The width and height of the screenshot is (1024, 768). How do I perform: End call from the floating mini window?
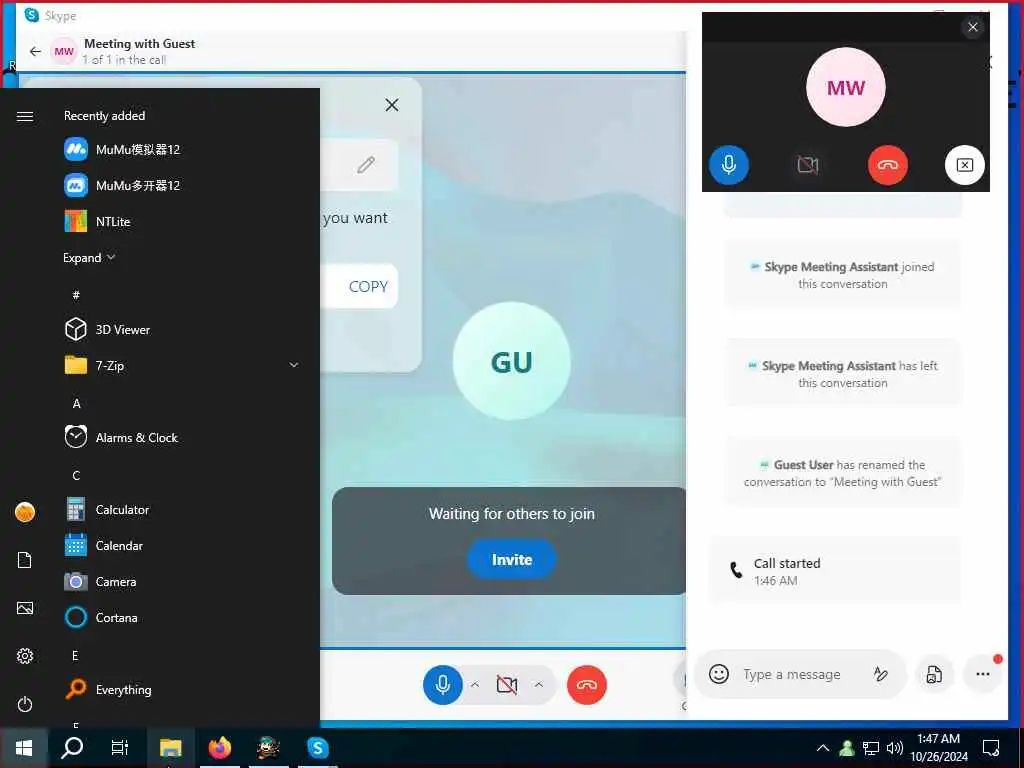888,165
